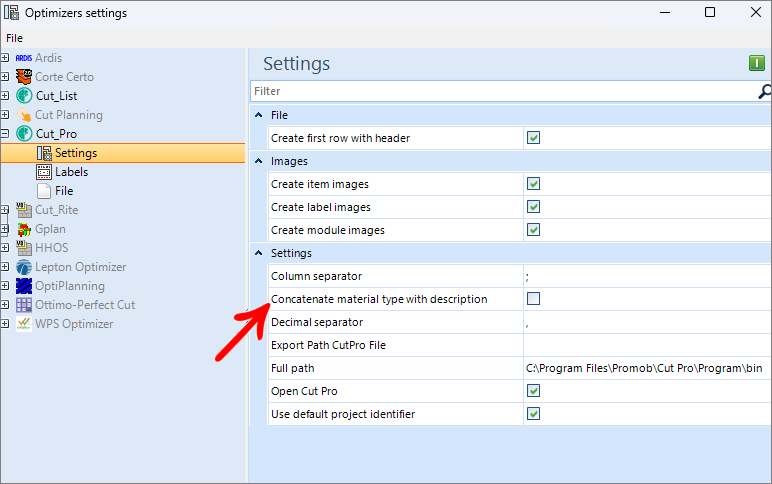
Task: Collapse the File section
Action: pyautogui.click(x=258, y=115)
